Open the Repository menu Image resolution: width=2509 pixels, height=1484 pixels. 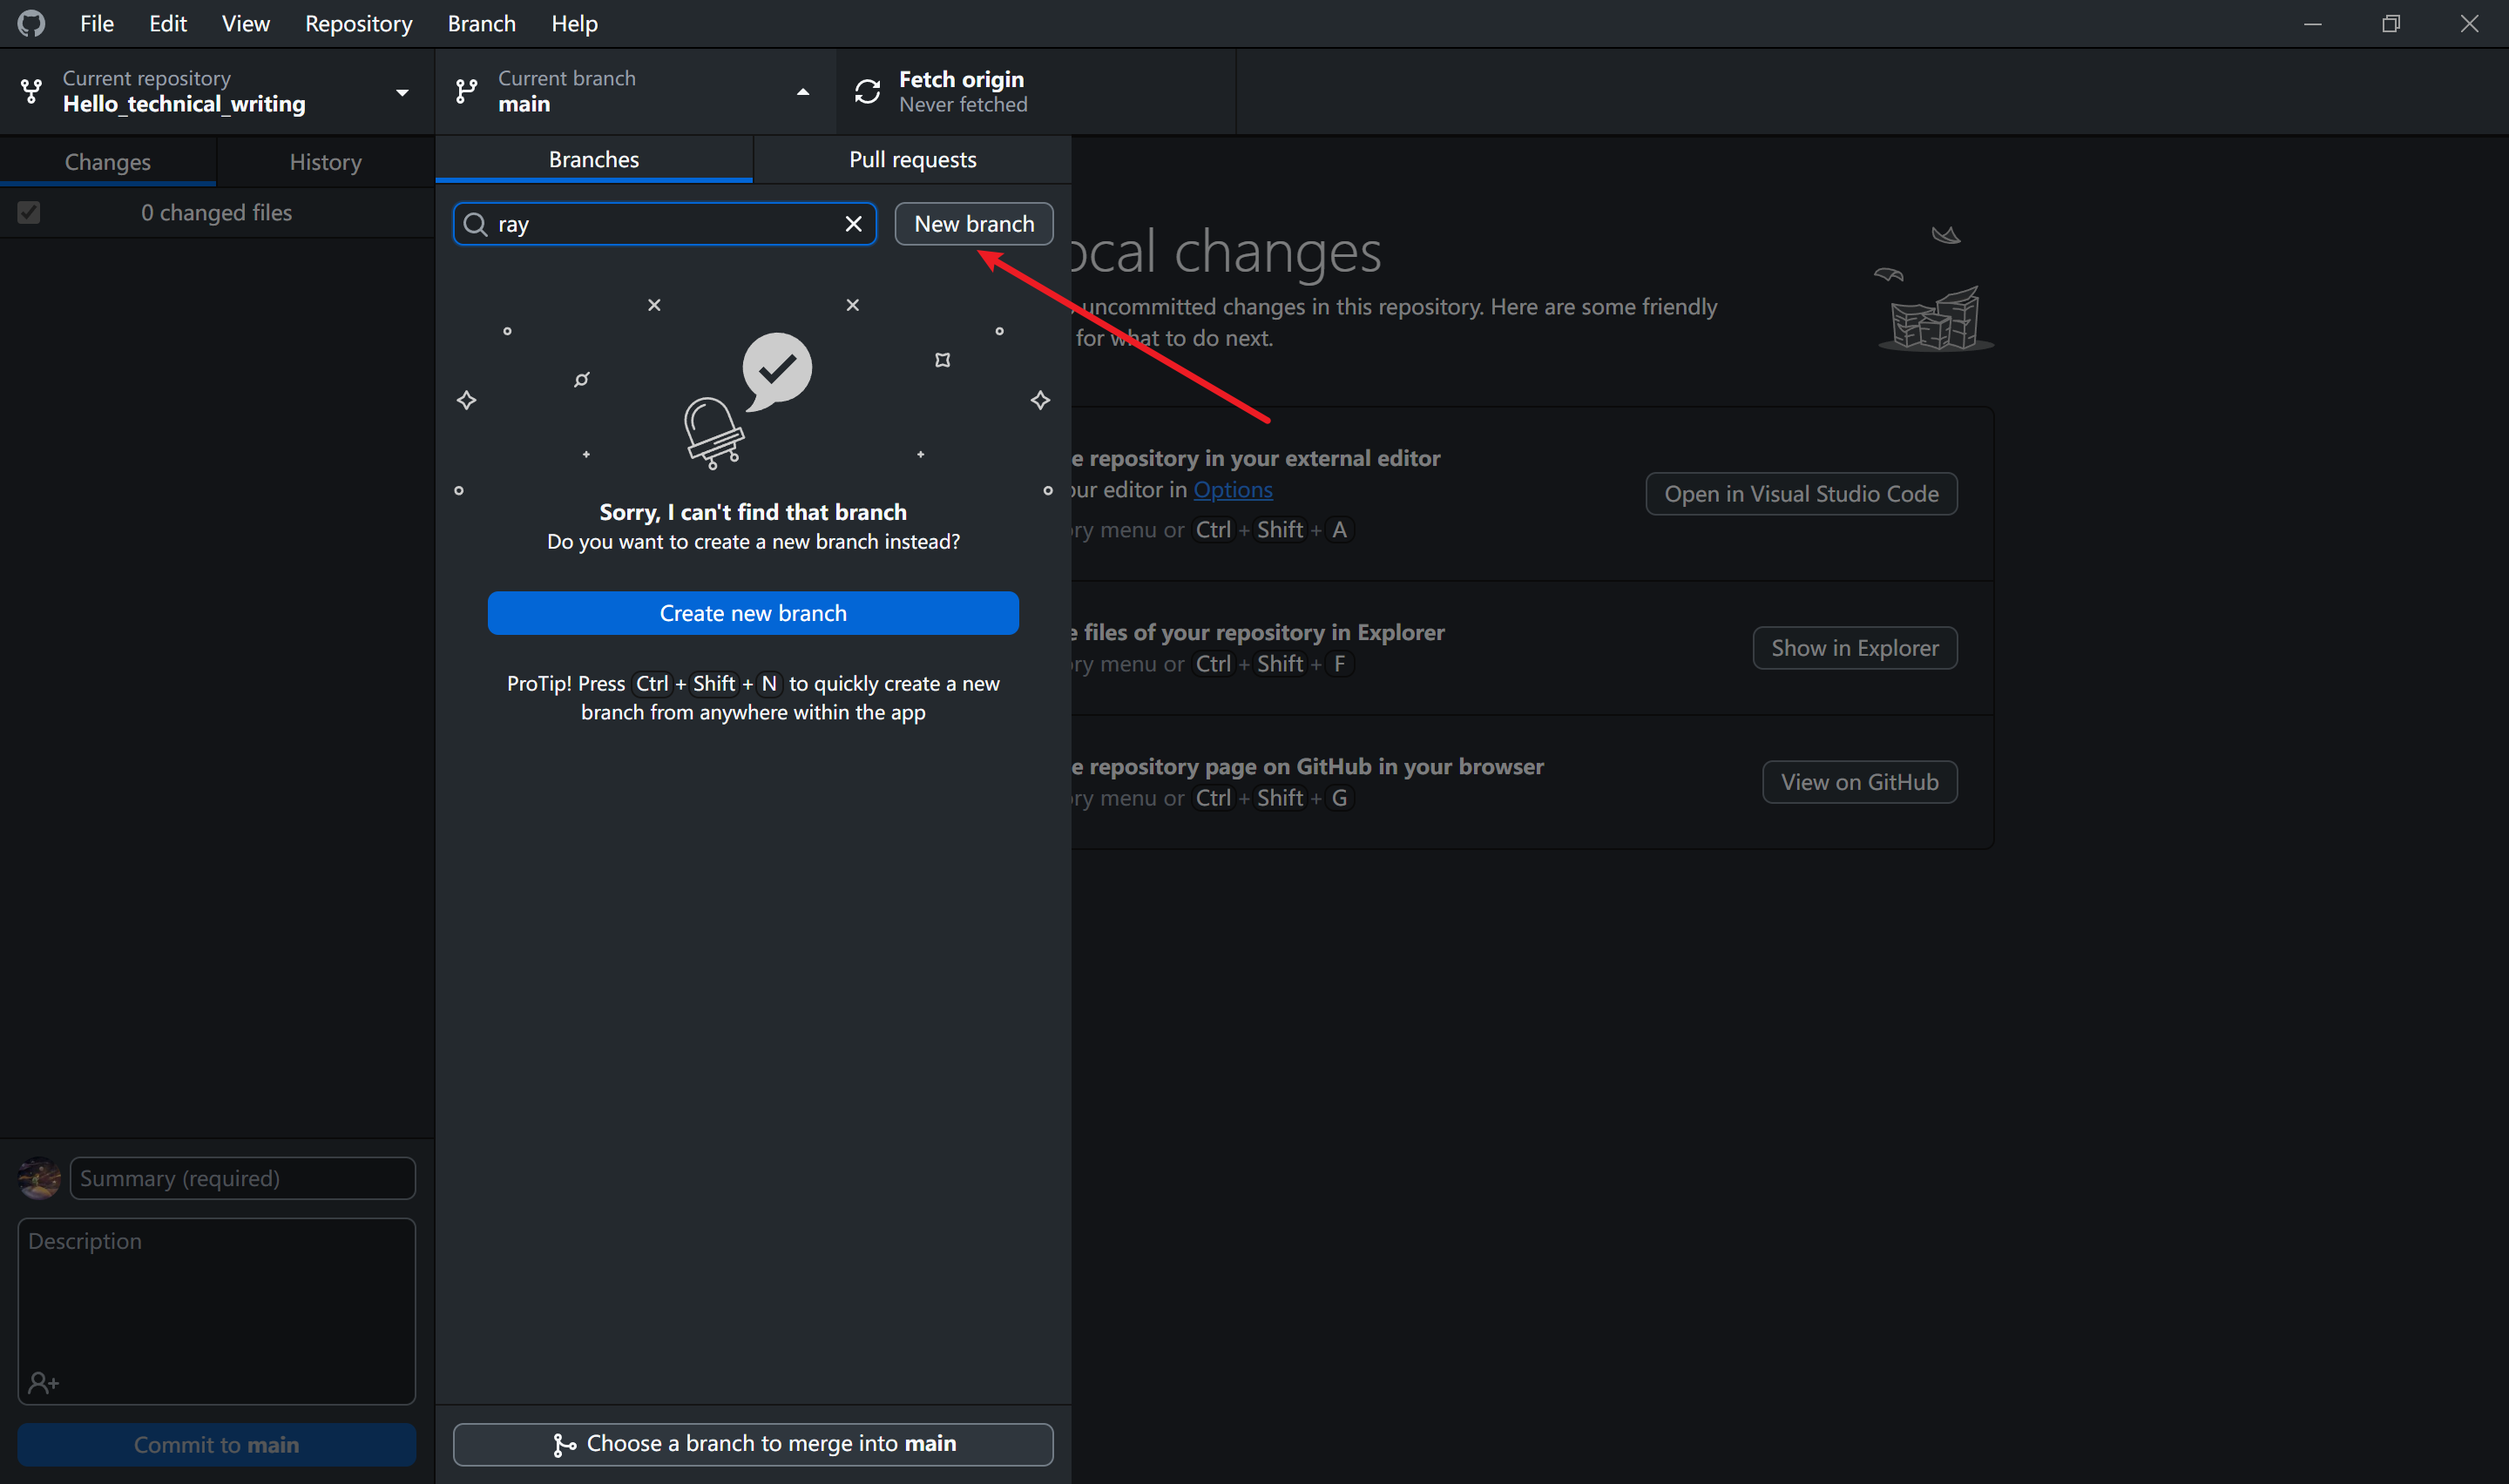pos(358,23)
